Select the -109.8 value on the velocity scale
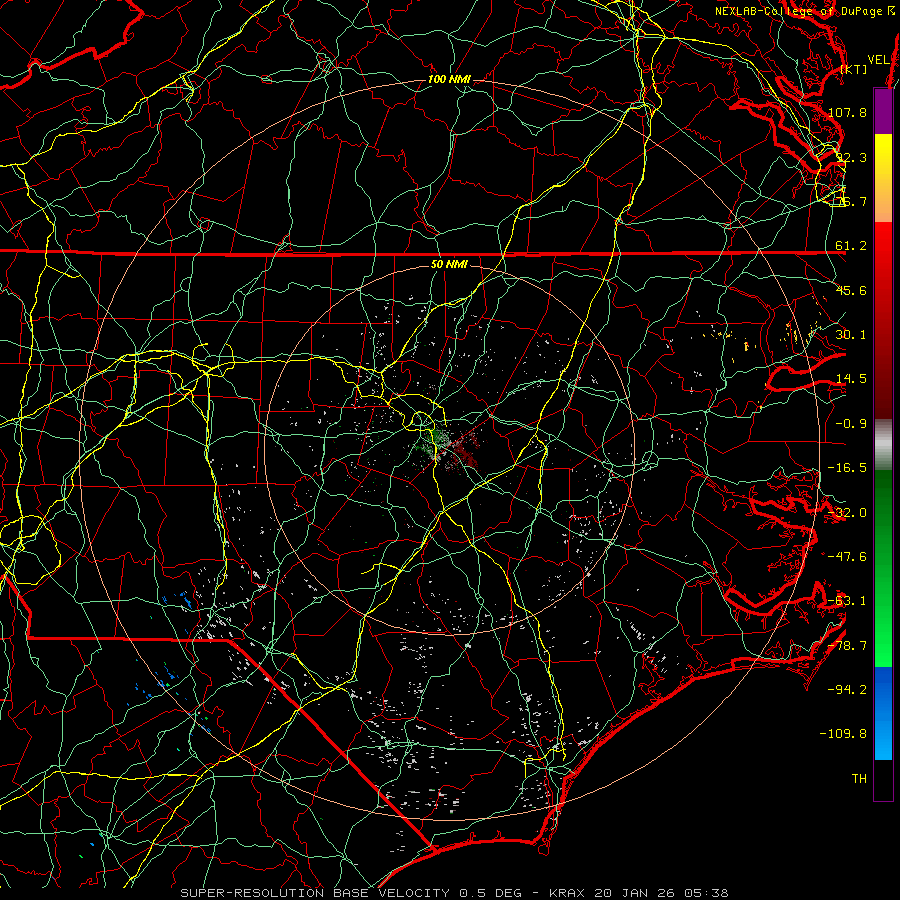The width and height of the screenshot is (900, 900). pyautogui.click(x=844, y=734)
